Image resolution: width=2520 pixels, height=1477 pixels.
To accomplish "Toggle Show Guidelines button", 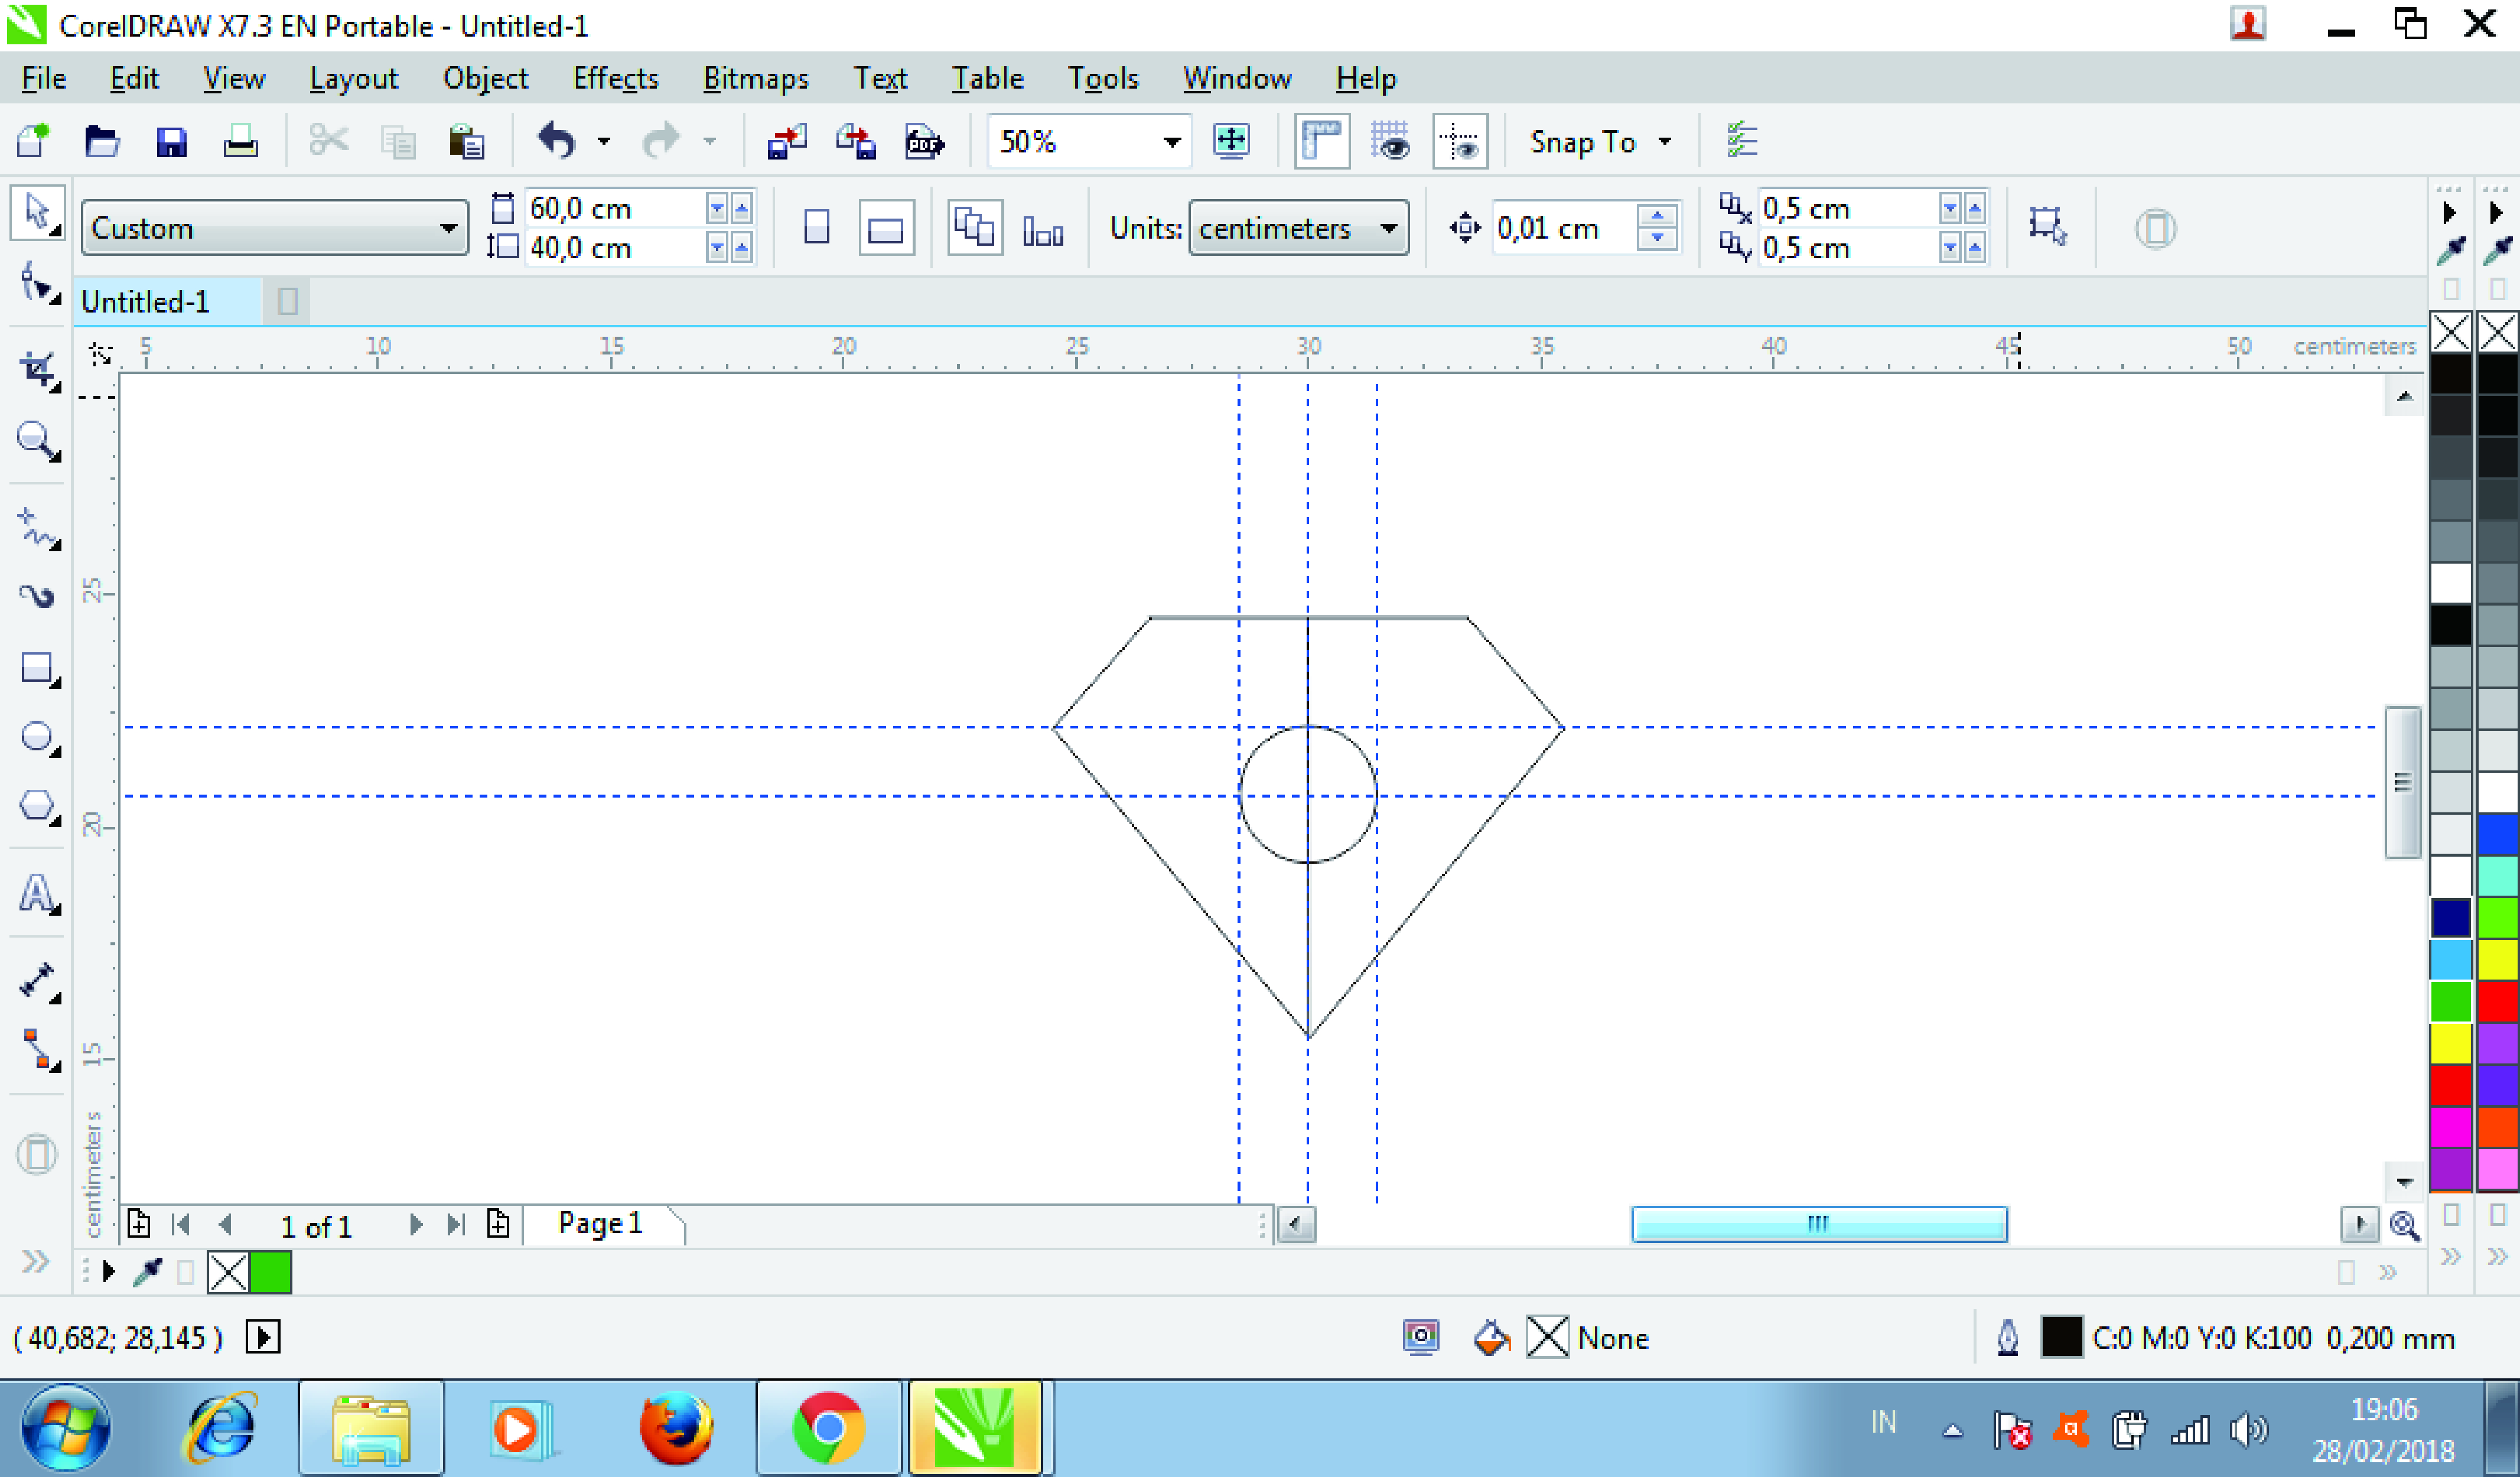I will point(1460,142).
